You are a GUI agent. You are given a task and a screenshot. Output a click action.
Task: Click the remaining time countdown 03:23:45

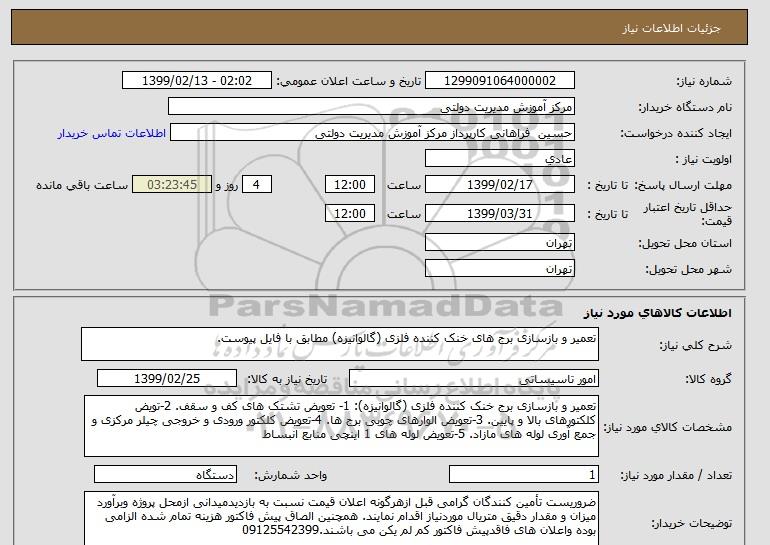[x=172, y=185]
